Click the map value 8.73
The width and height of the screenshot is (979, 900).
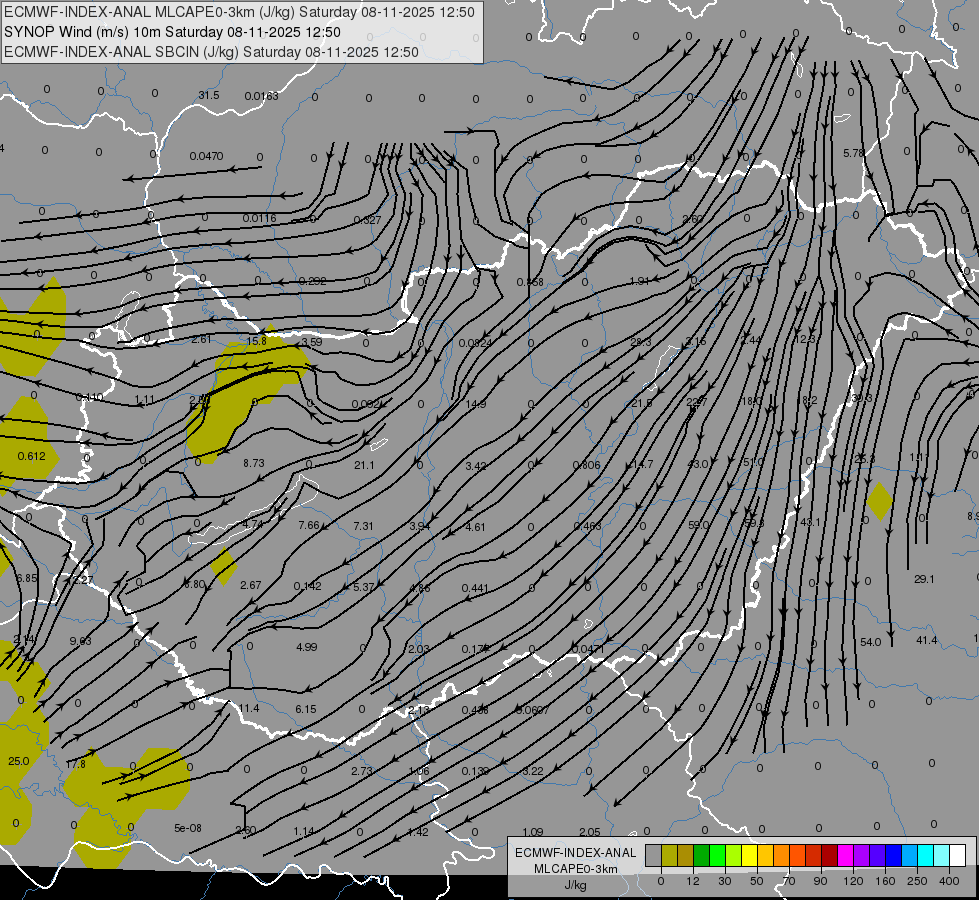(253, 463)
